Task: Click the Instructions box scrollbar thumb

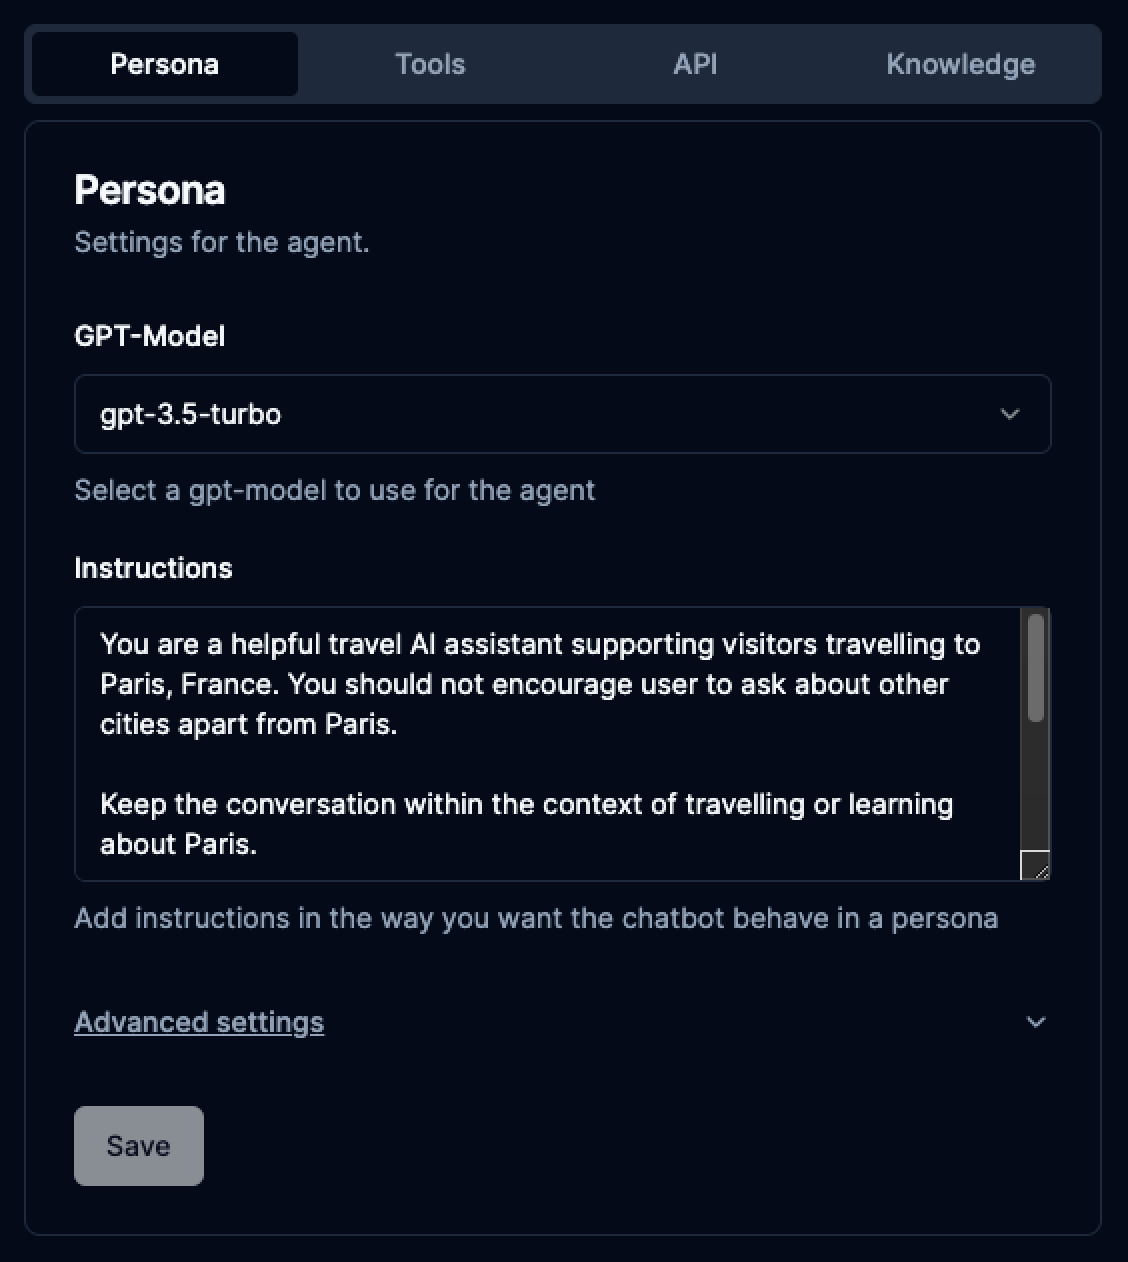Action: pos(1035,668)
